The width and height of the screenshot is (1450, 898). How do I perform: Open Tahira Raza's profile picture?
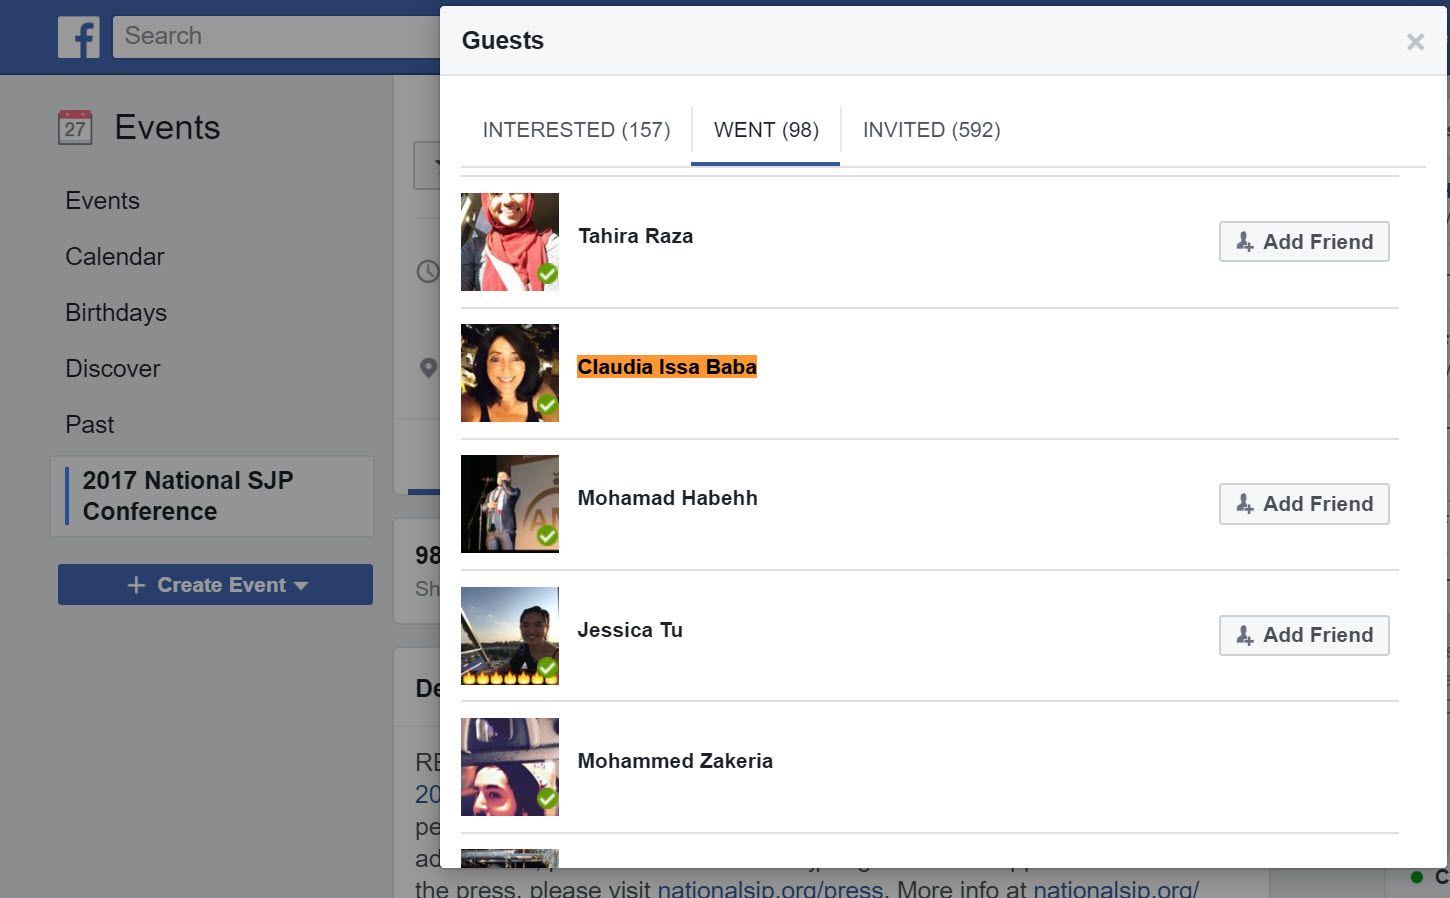(509, 242)
